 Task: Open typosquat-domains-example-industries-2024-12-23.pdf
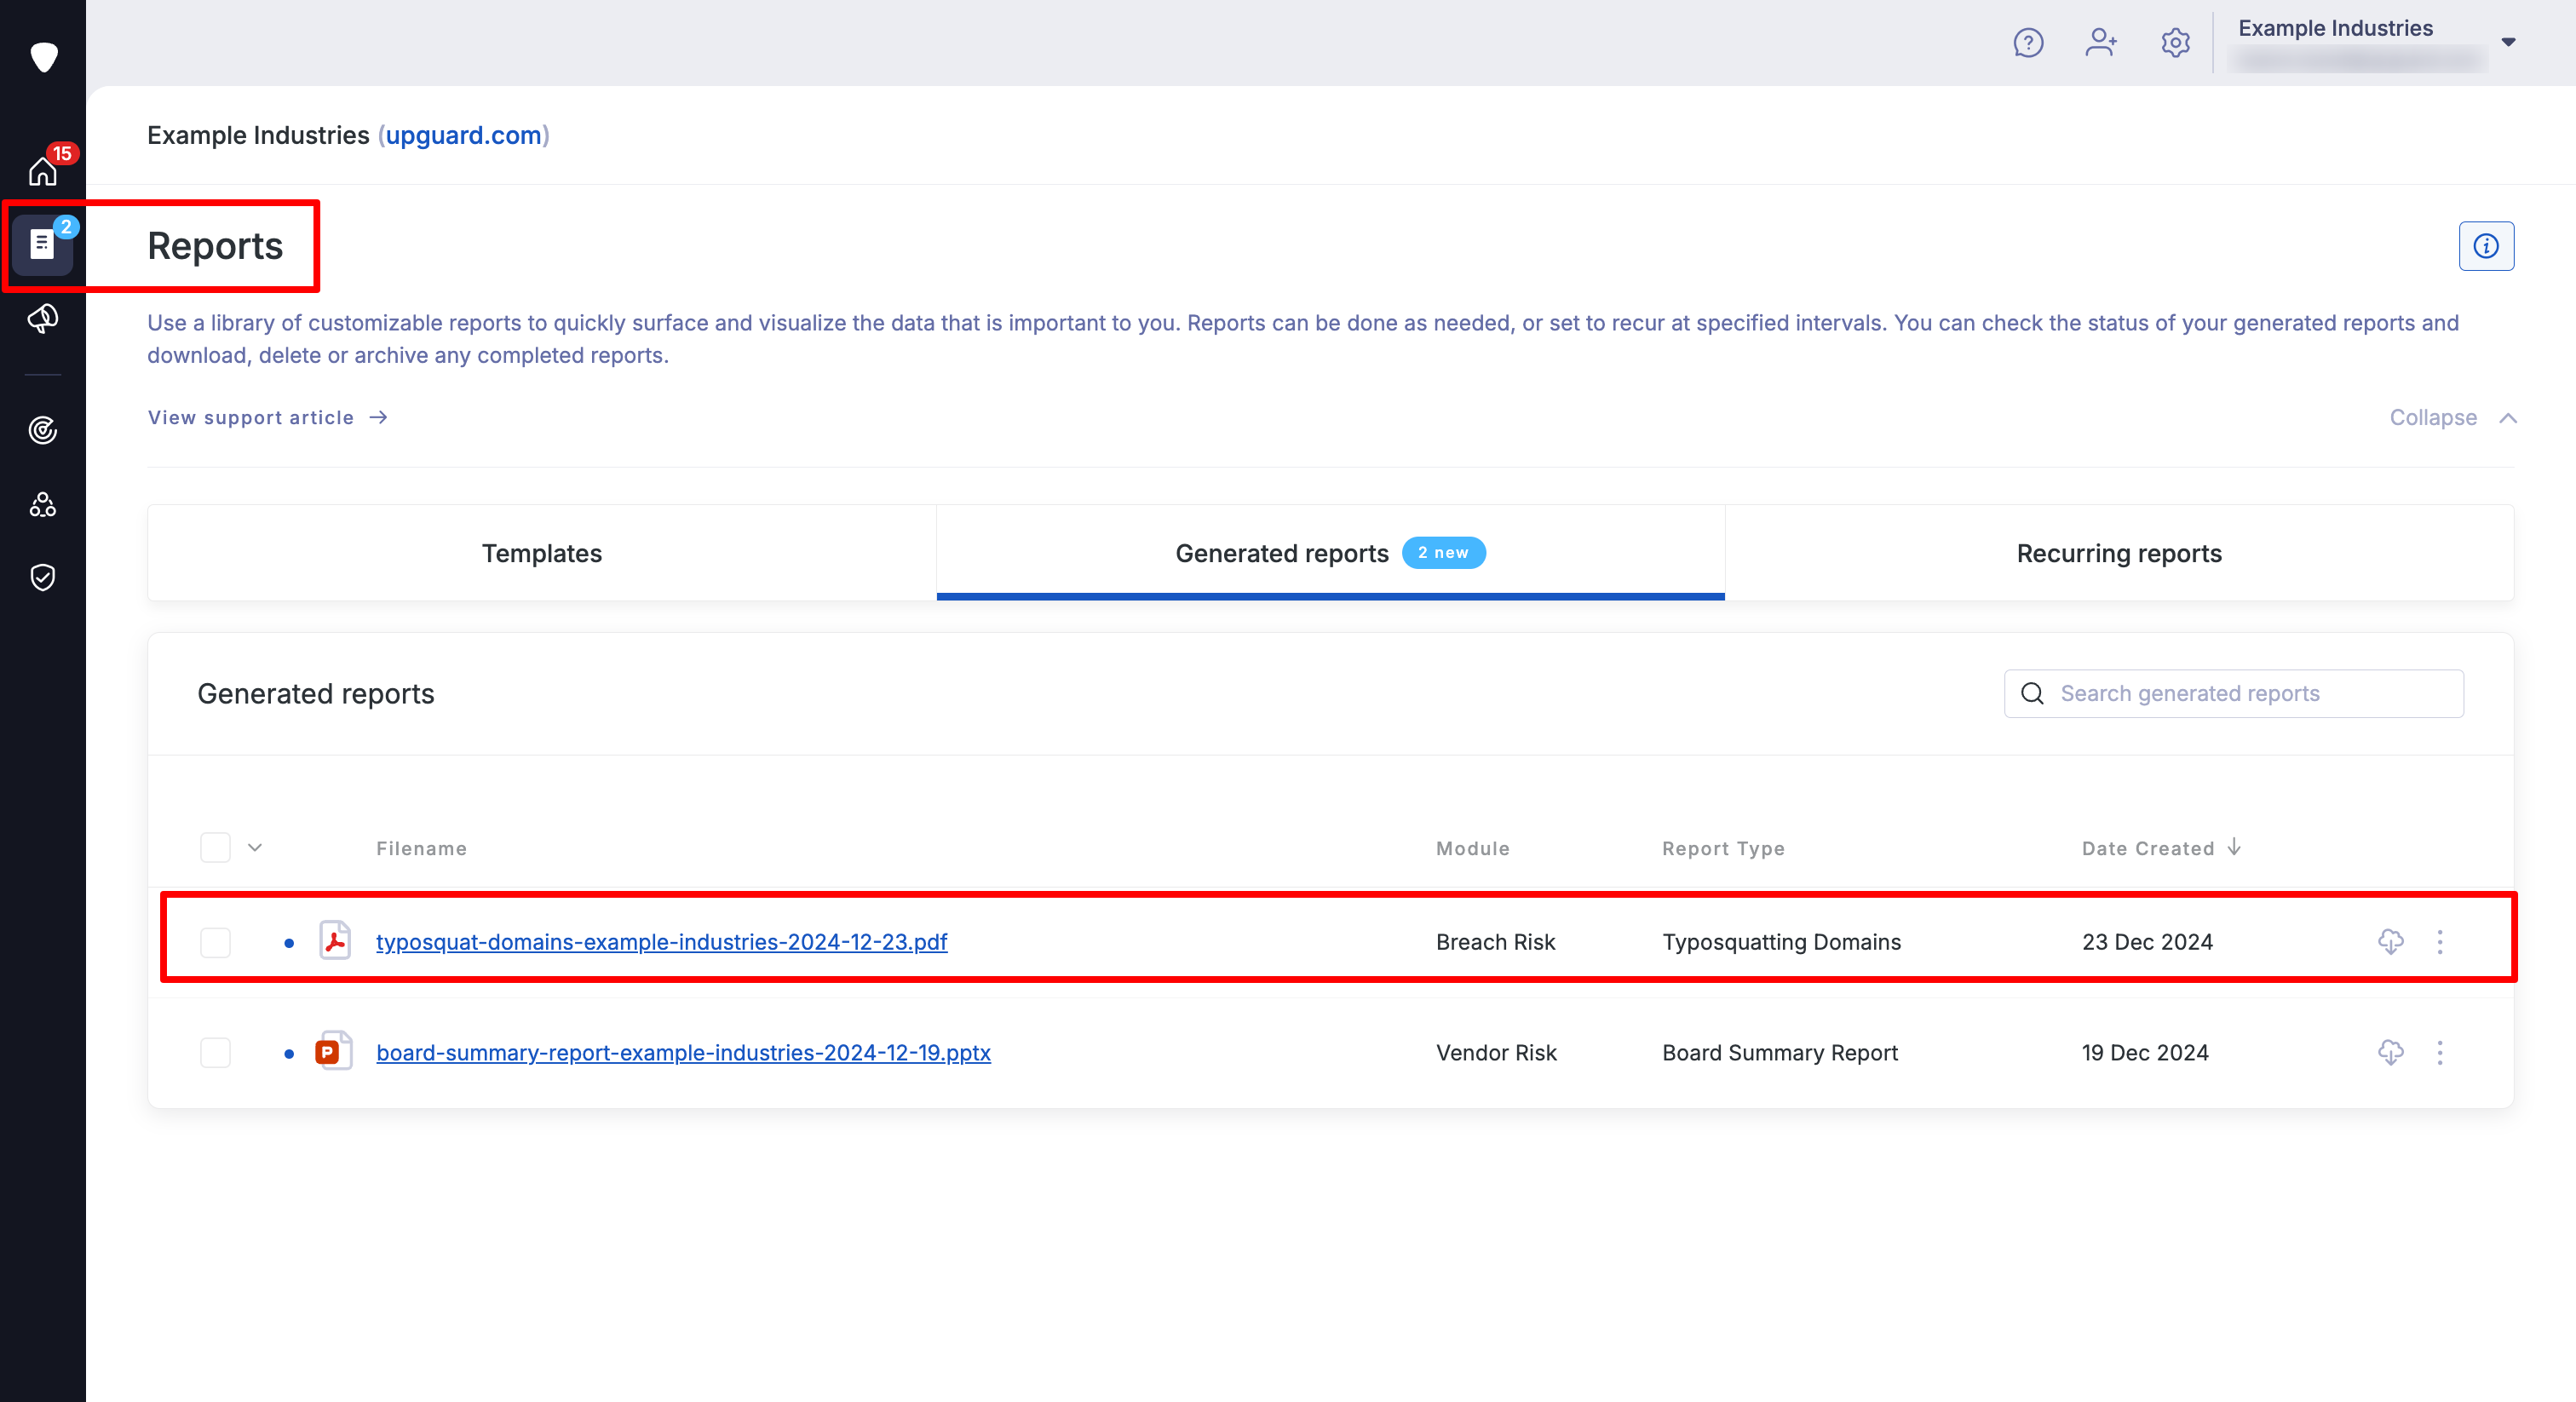[x=662, y=942]
